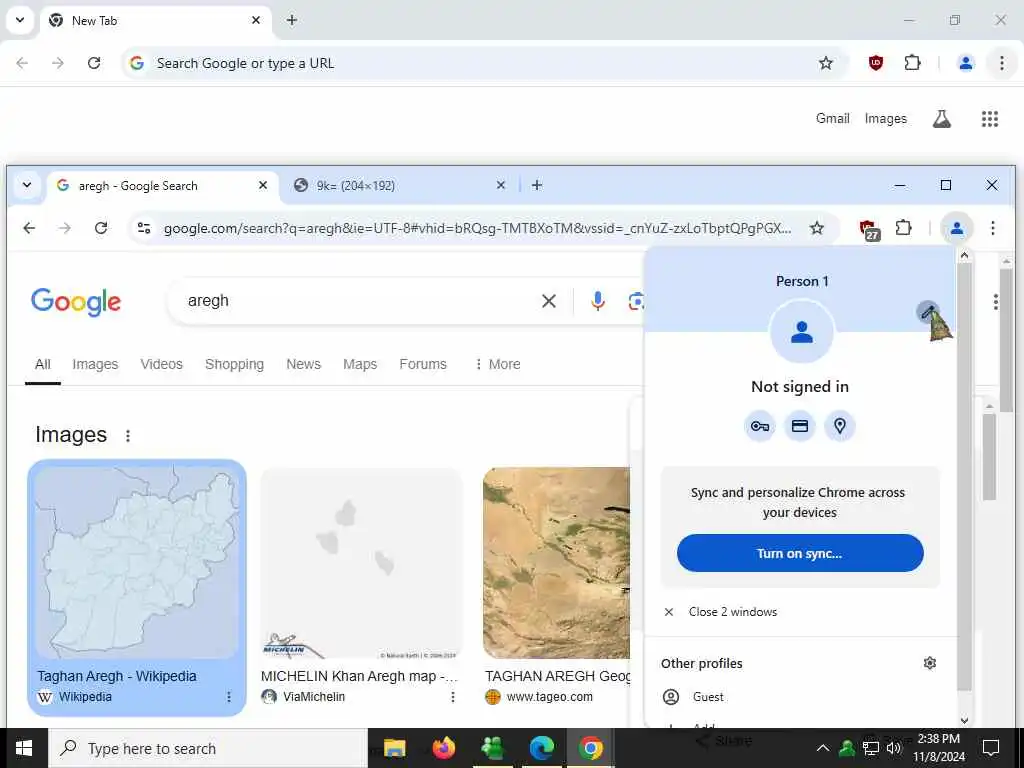Close the 9k= (204×192) tab
This screenshot has height=768, width=1024.
[x=500, y=185]
